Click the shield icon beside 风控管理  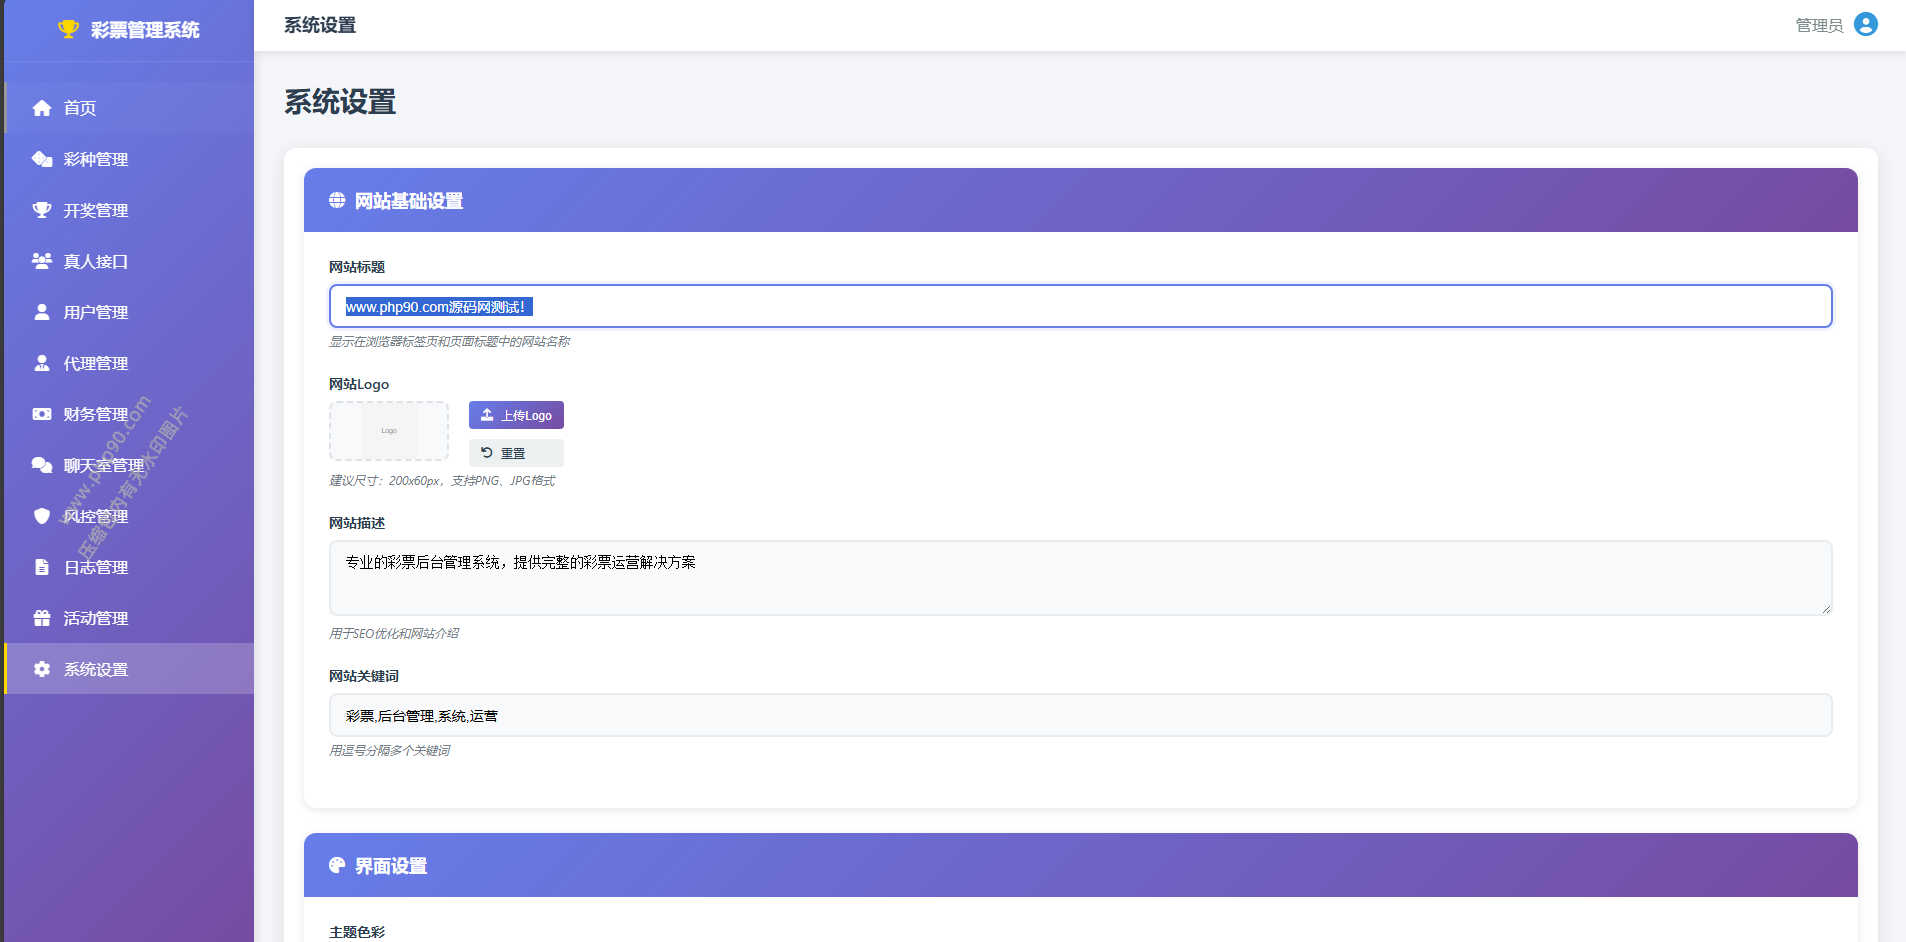pyautogui.click(x=42, y=516)
